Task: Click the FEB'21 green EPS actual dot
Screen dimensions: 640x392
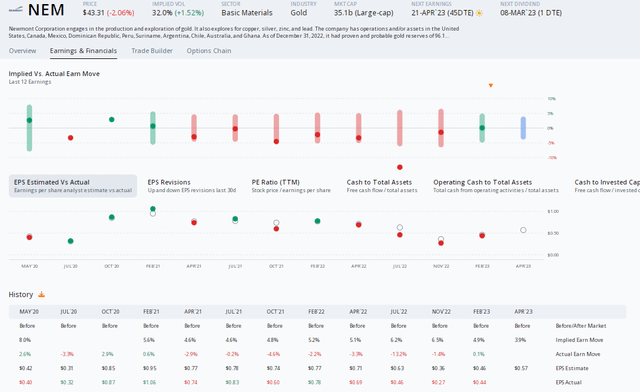Action: (x=153, y=209)
